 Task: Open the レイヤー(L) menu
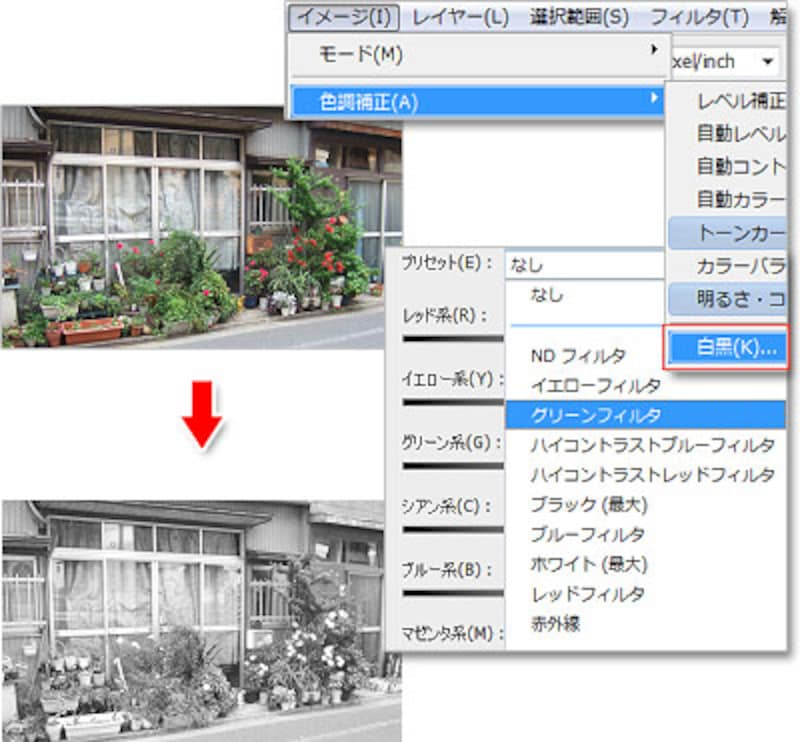[x=459, y=17]
